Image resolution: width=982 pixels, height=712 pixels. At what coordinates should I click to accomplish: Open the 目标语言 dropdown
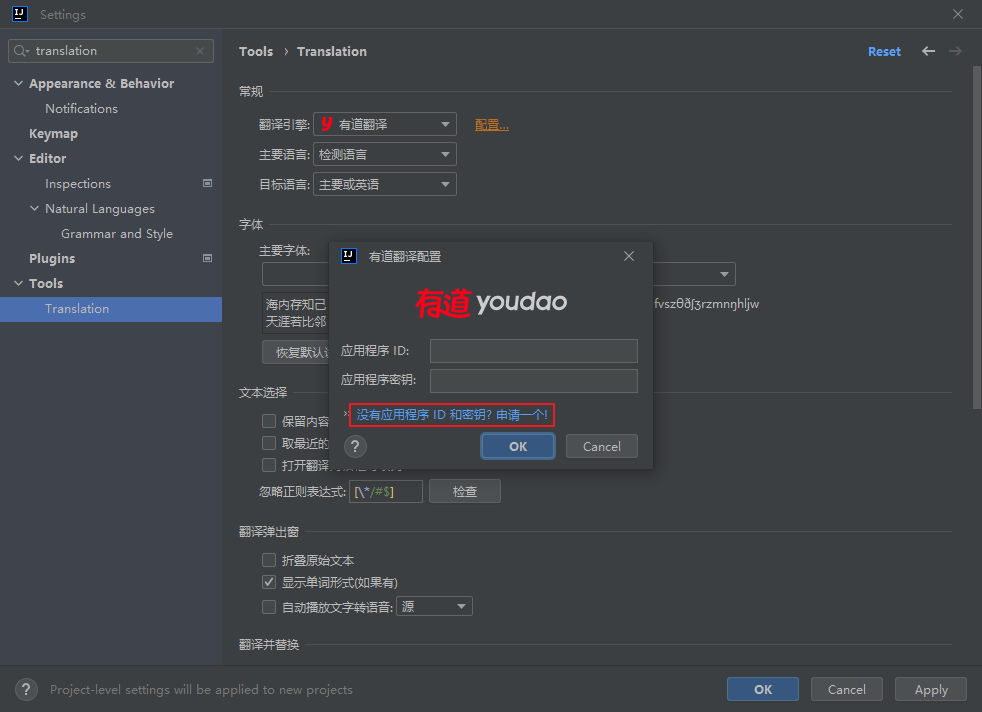(385, 184)
